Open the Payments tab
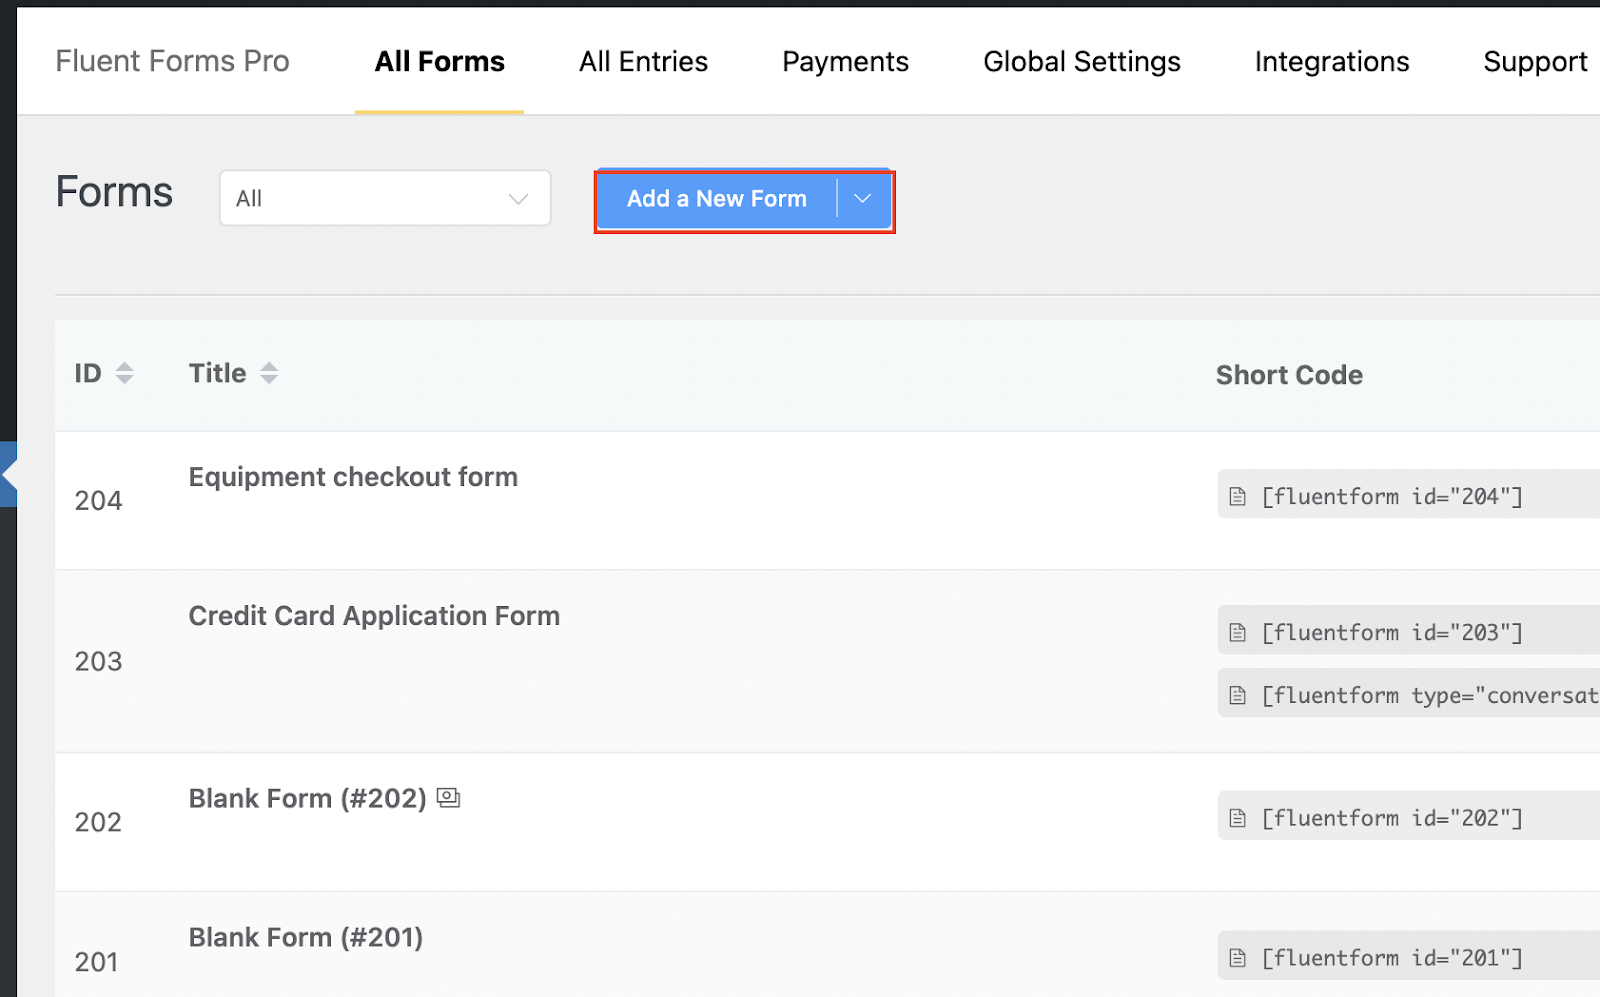The height and width of the screenshot is (997, 1600). coord(845,62)
